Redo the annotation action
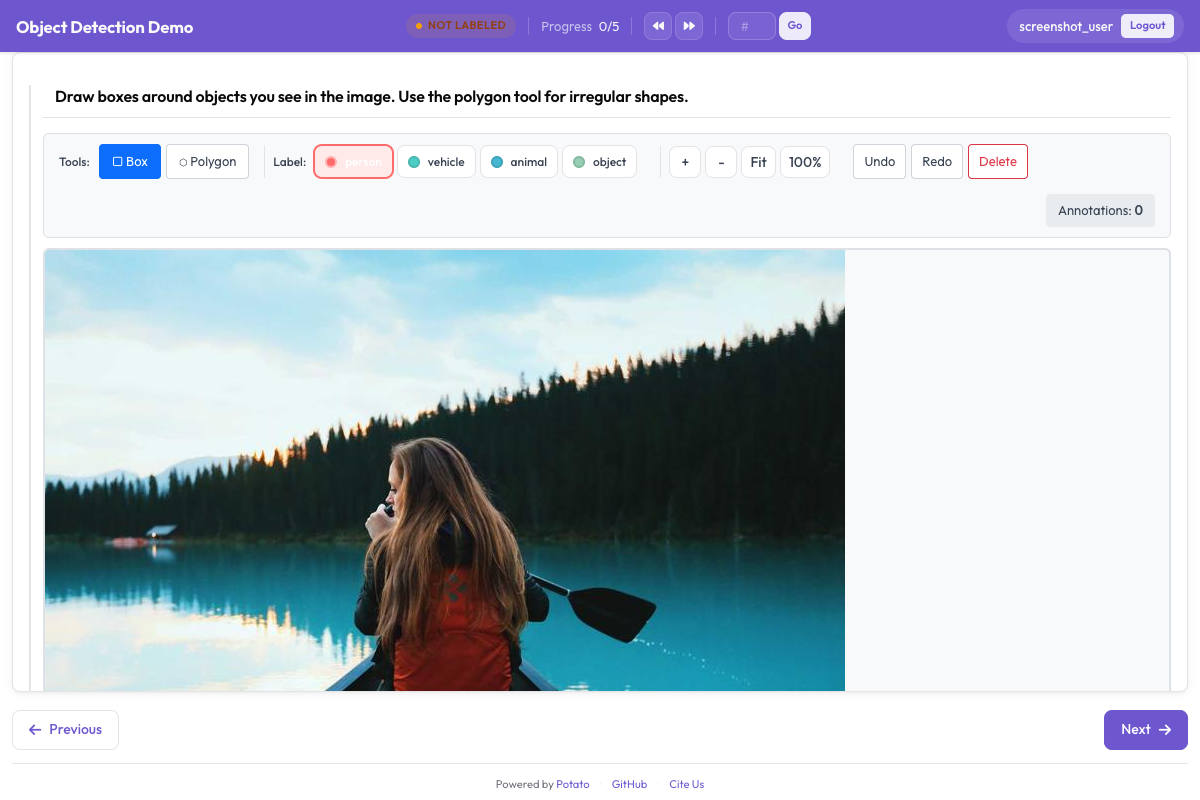Viewport: 1200px width, 800px height. point(937,162)
